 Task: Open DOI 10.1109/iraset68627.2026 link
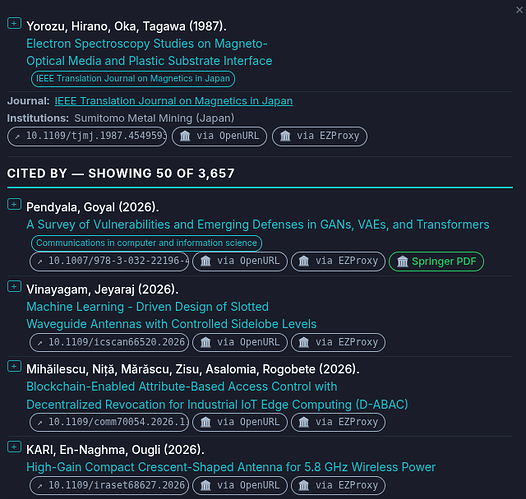pyautogui.click(x=109, y=485)
